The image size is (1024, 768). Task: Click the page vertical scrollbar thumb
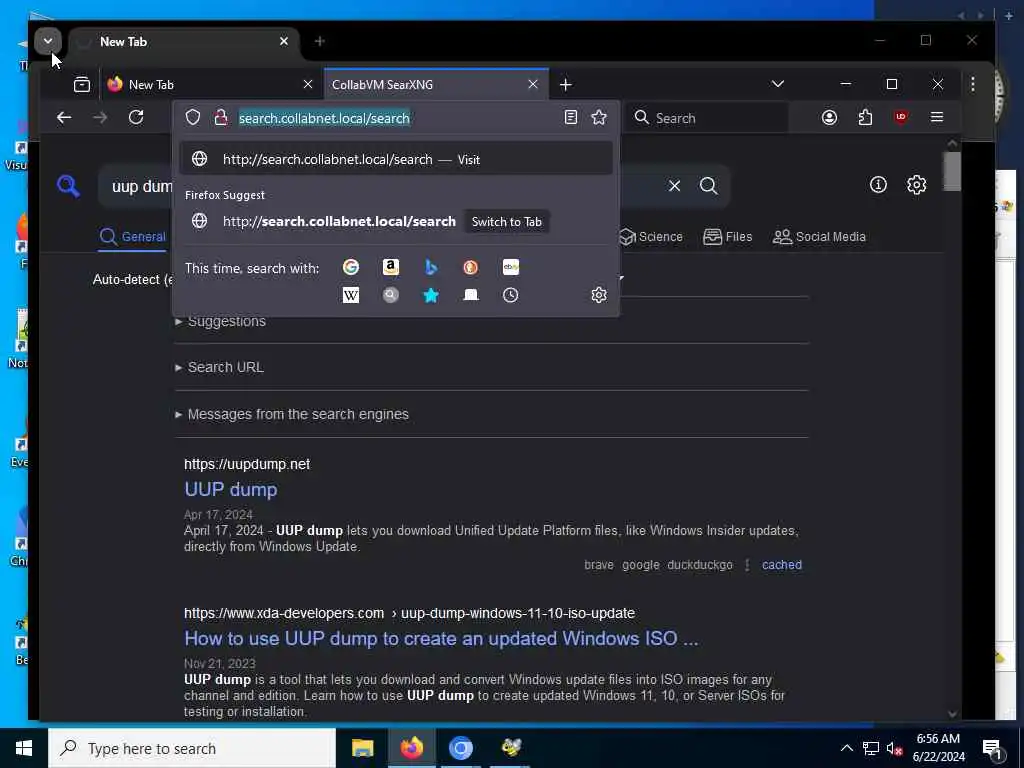(x=952, y=171)
